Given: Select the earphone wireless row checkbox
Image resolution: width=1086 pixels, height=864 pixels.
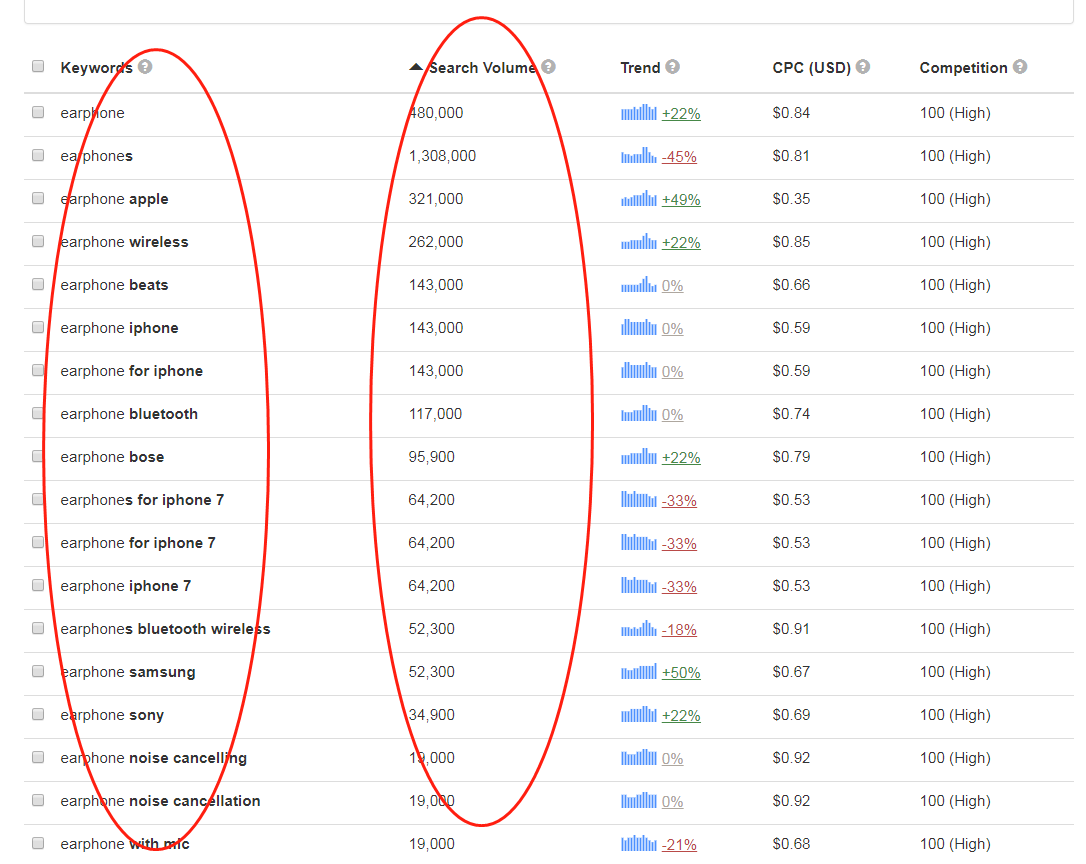Looking at the screenshot, I should 38,240.
